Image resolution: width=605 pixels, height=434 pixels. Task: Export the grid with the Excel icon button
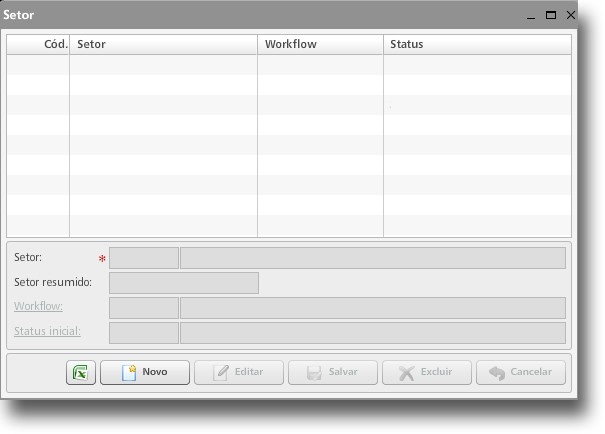pyautogui.click(x=81, y=373)
